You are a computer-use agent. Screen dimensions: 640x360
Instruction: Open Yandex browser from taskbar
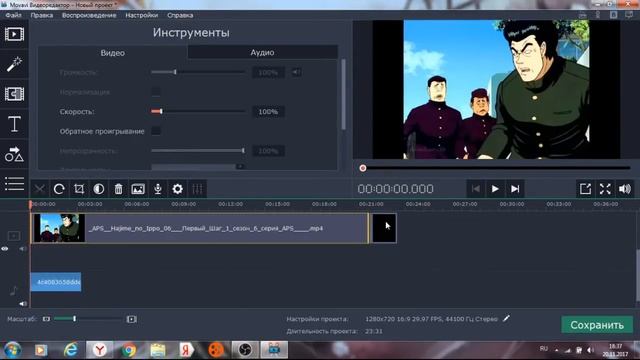(100, 350)
